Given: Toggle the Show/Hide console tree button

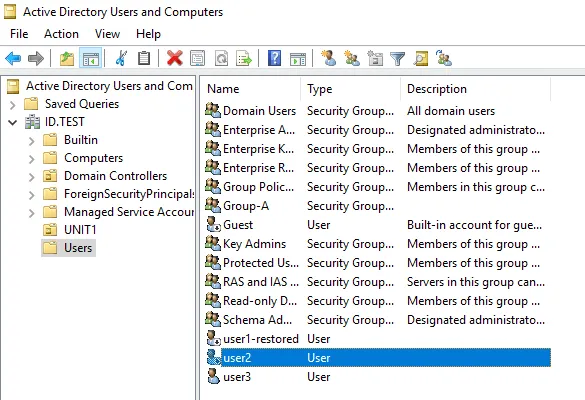Looking at the screenshot, I should coord(91,58).
